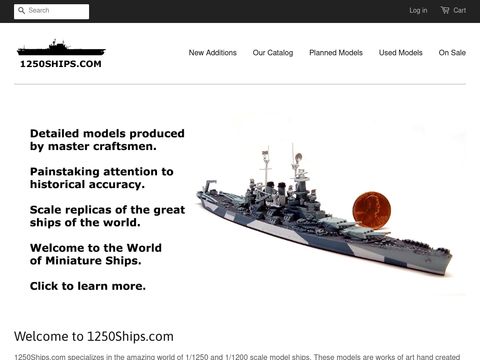Click 'Painstaking attention to historical accuracy.' text
This screenshot has height=360, width=480.
102,178
